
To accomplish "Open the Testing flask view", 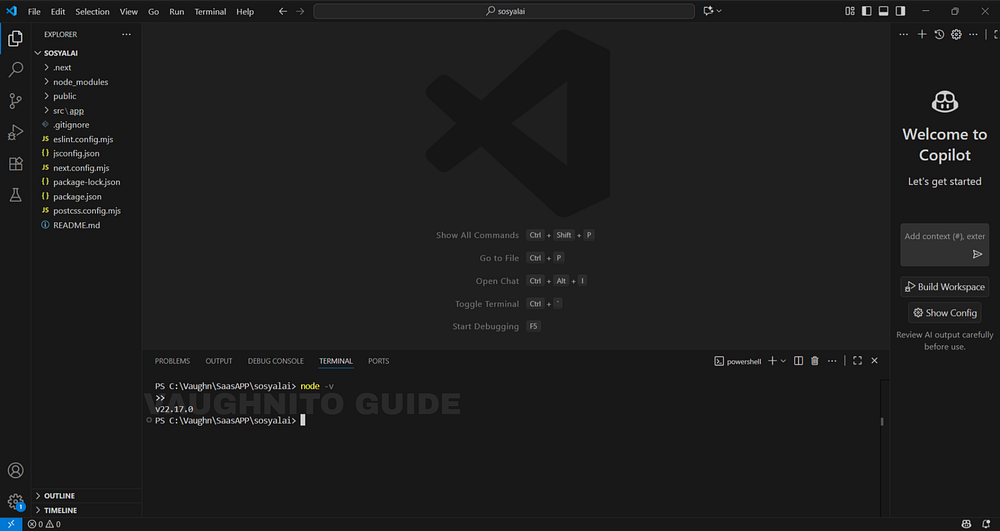I will pyautogui.click(x=15, y=195).
